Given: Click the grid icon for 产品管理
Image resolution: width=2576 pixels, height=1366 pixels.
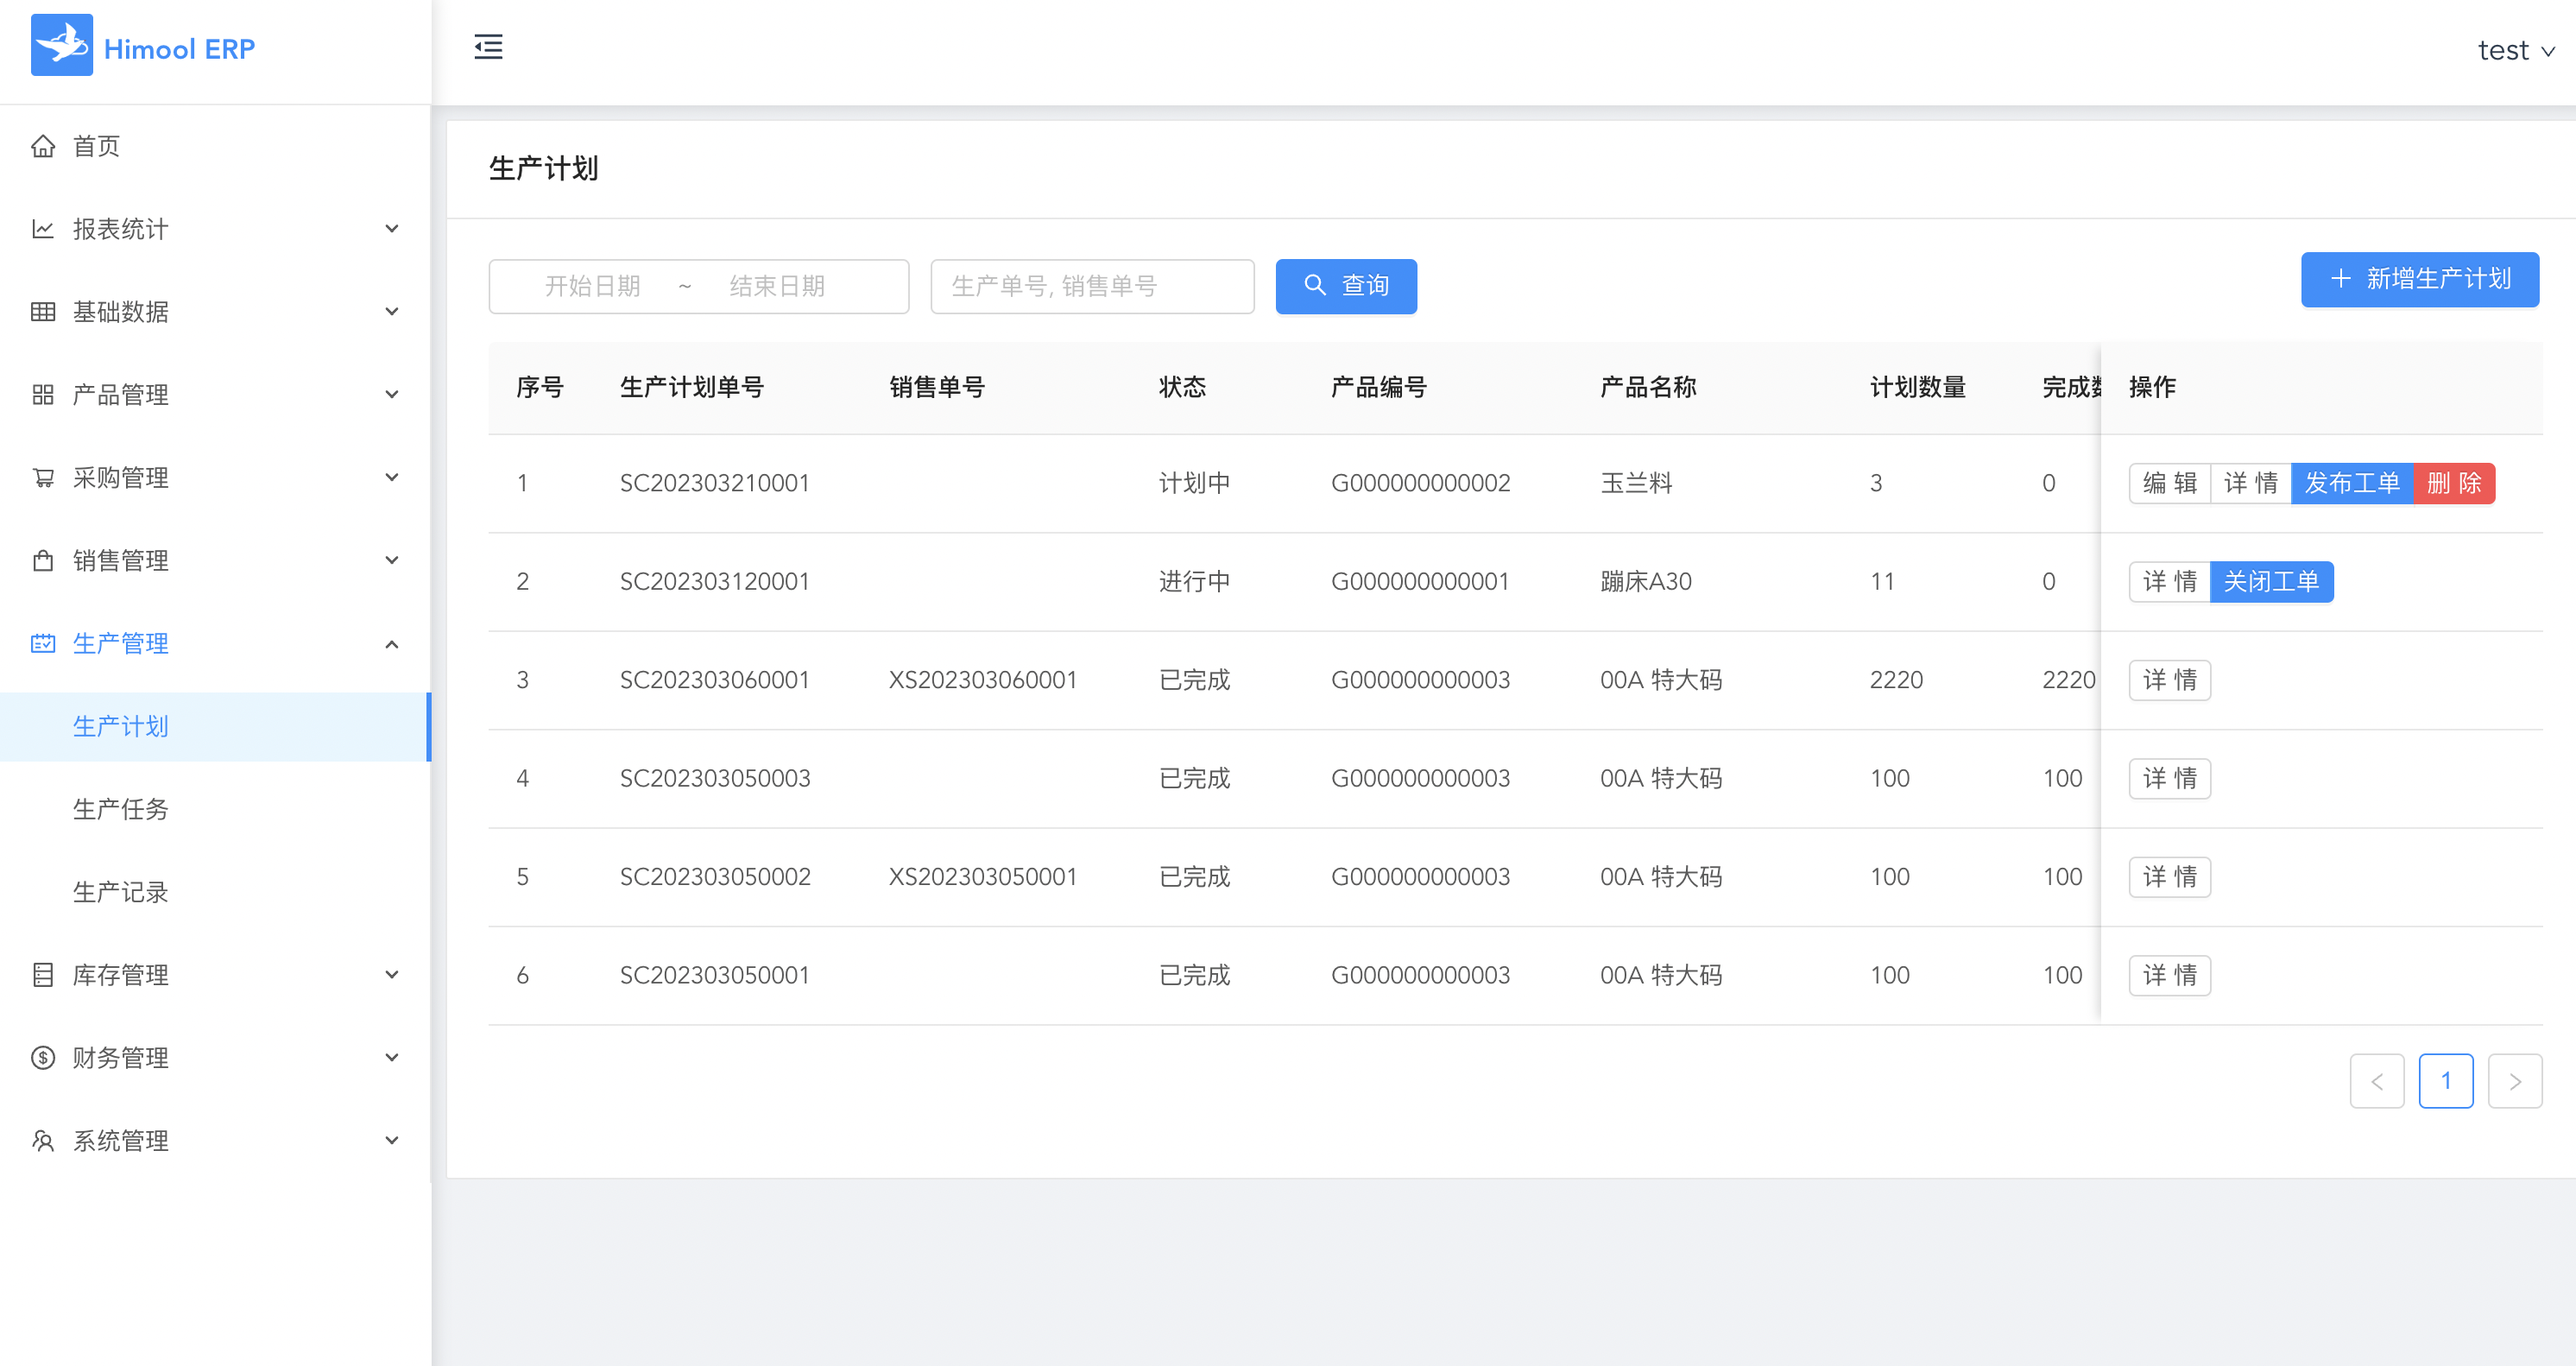Looking at the screenshot, I should 43,395.
